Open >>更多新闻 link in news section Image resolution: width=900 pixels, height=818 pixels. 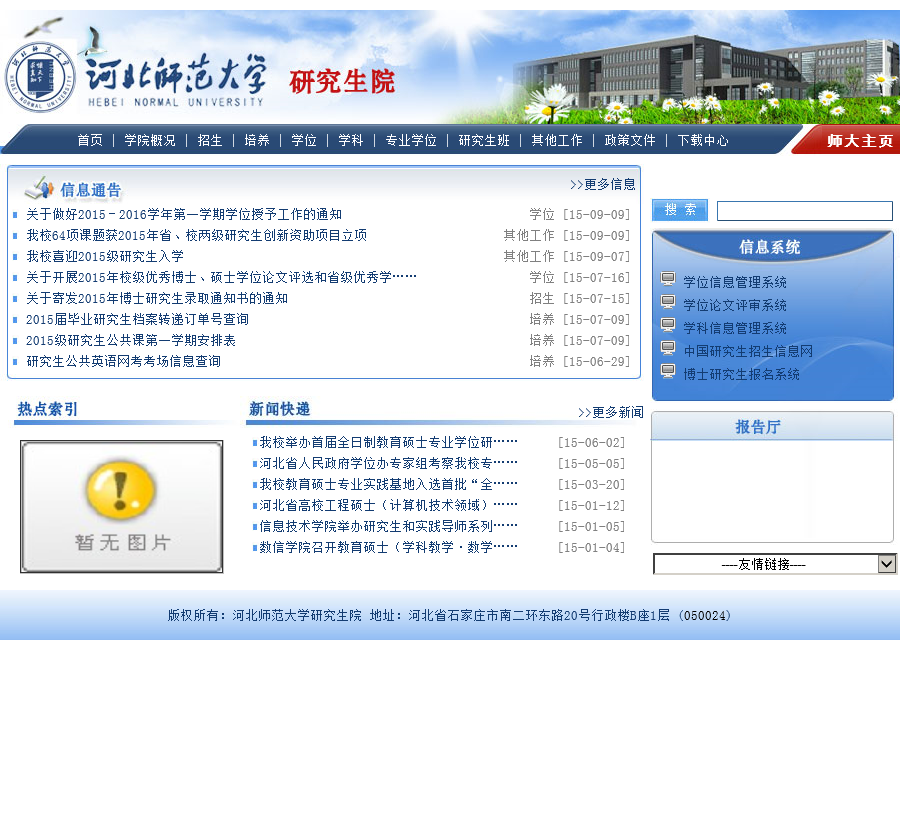611,412
